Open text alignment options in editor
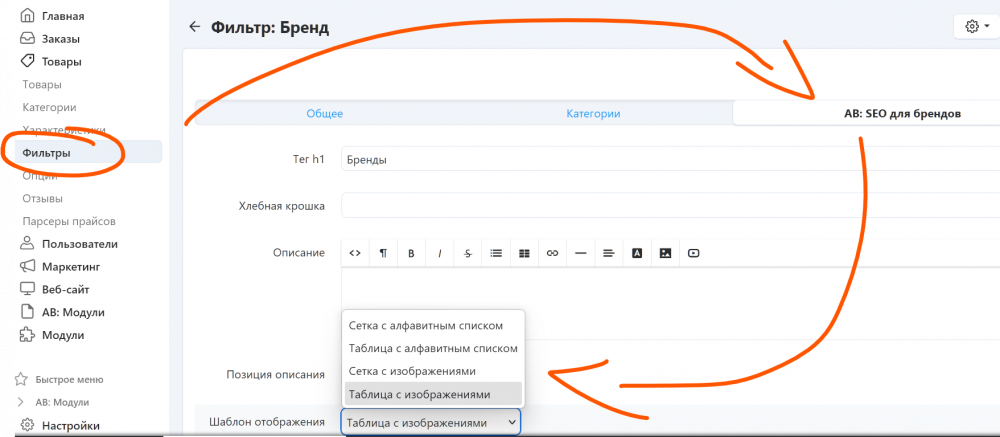Image resolution: width=1000 pixels, height=437 pixels. (608, 253)
